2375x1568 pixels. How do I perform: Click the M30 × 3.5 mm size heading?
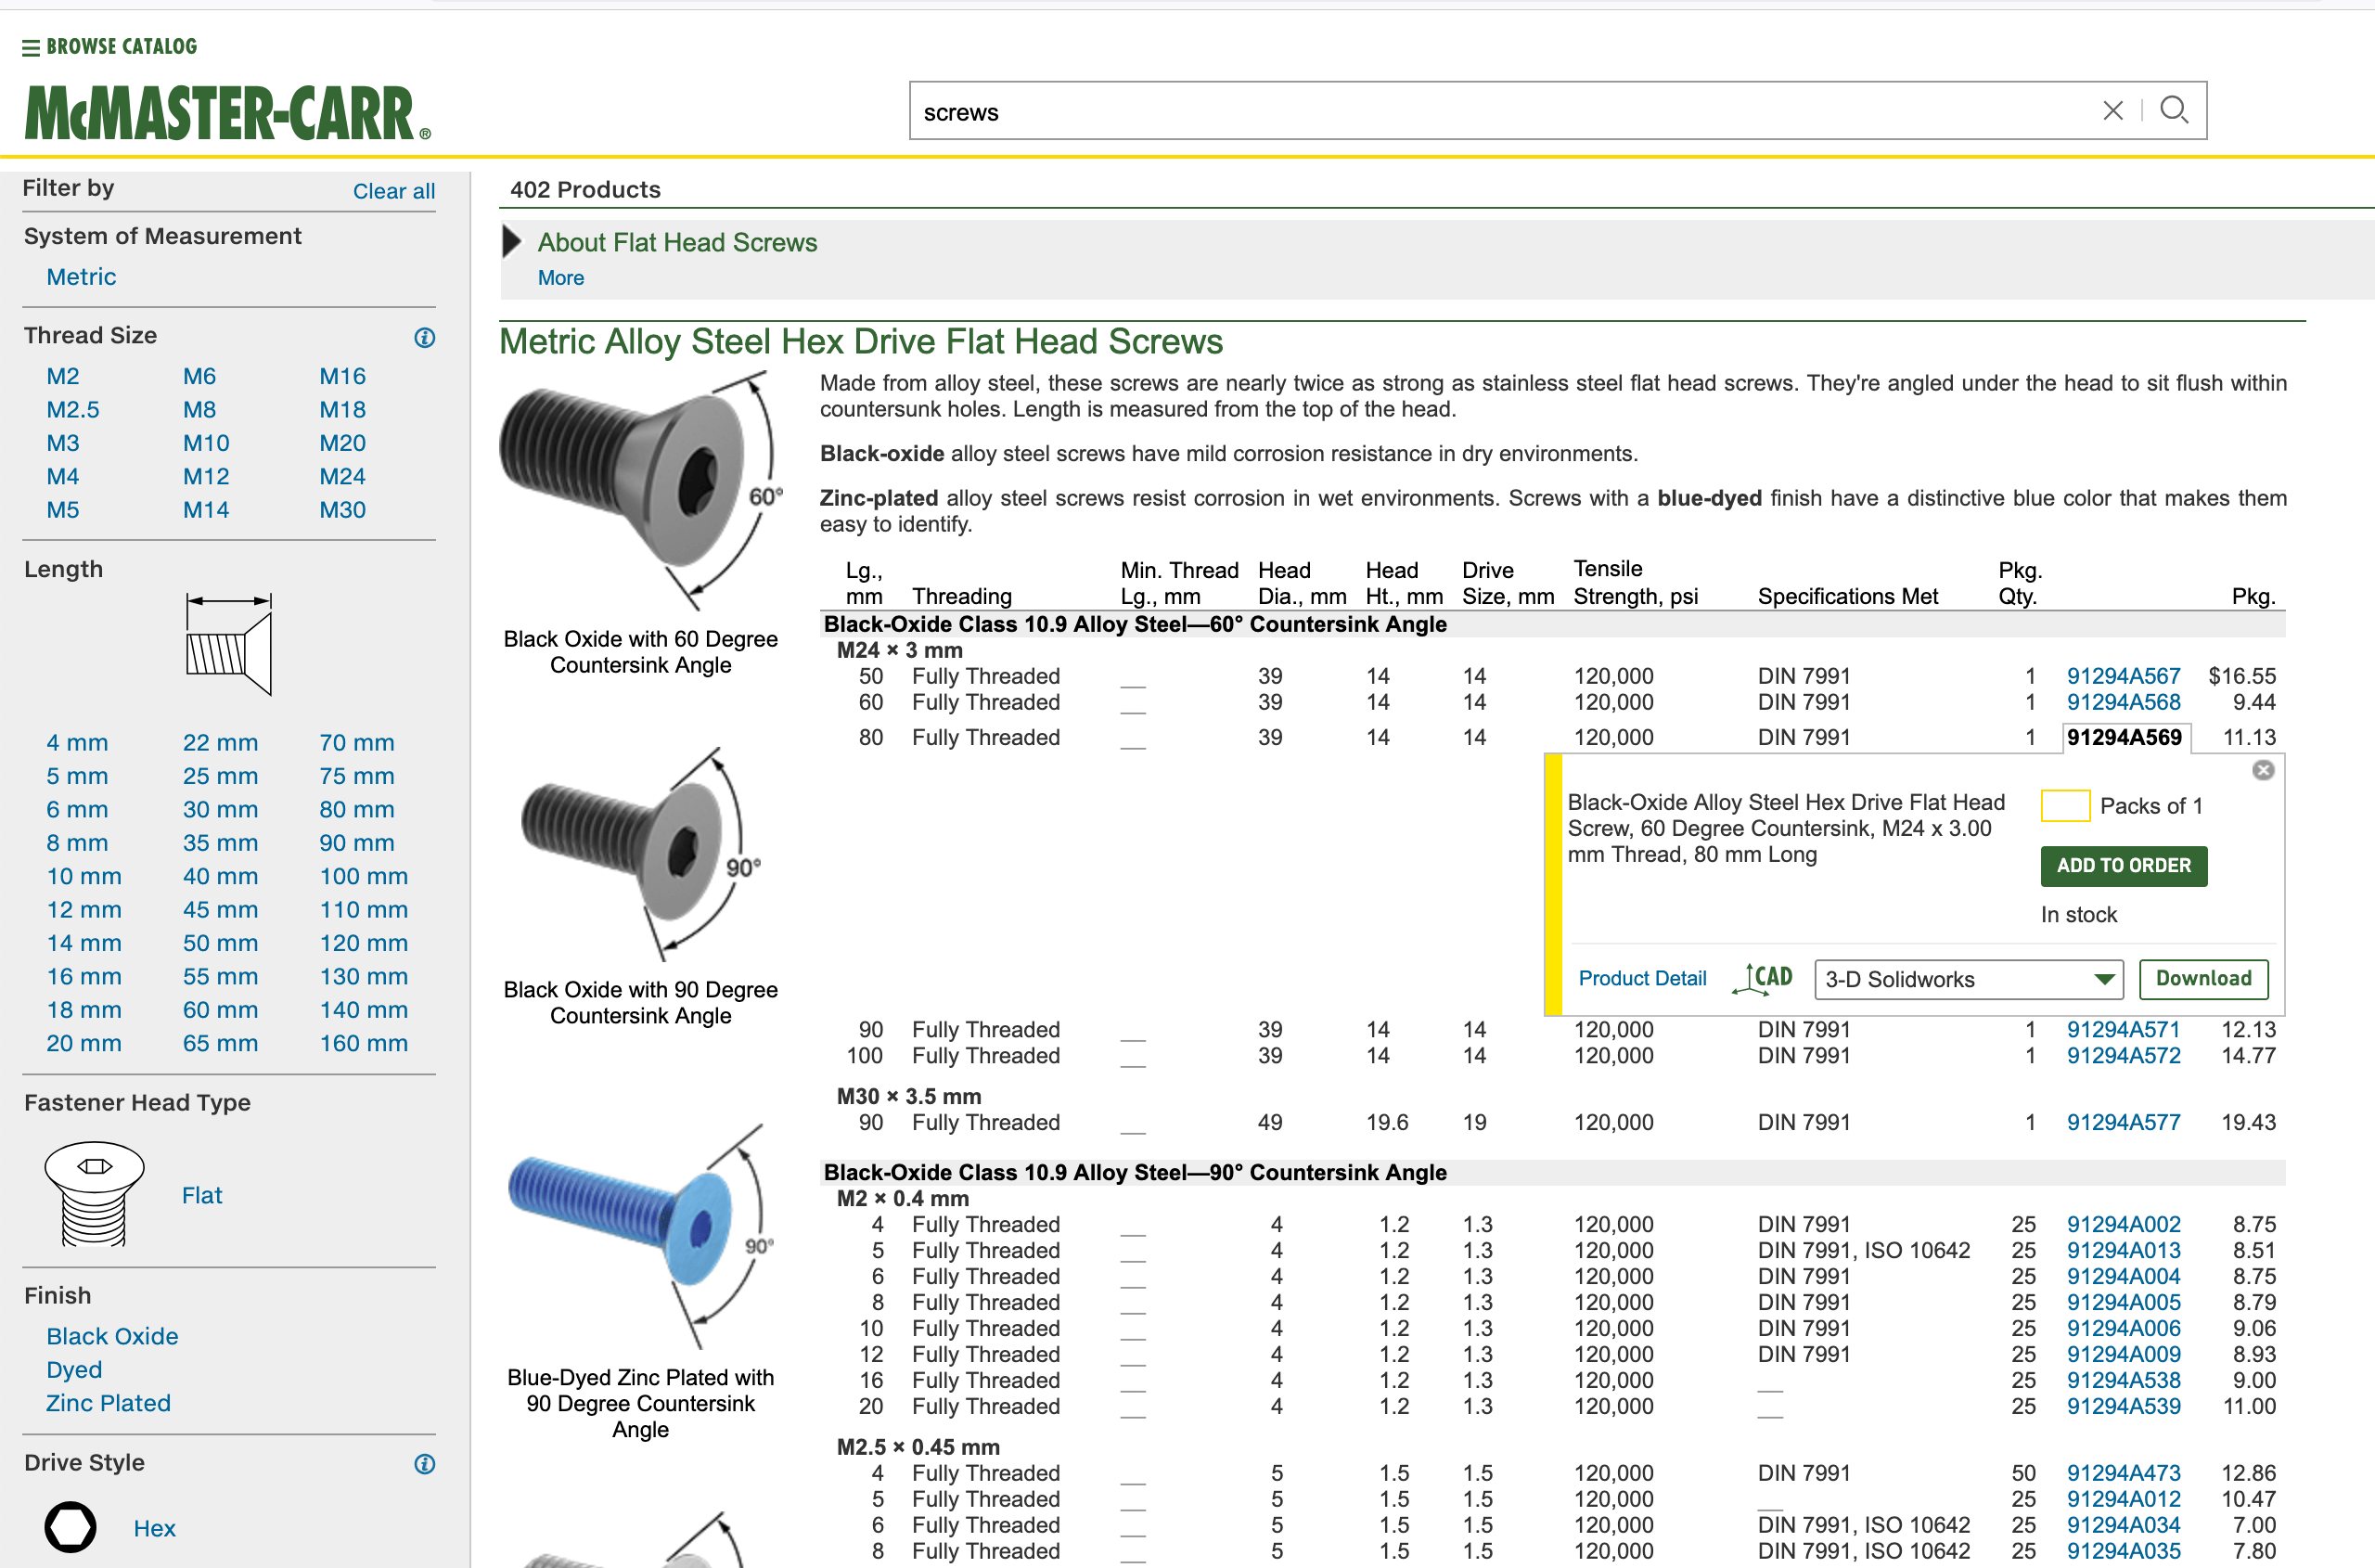pos(908,1096)
